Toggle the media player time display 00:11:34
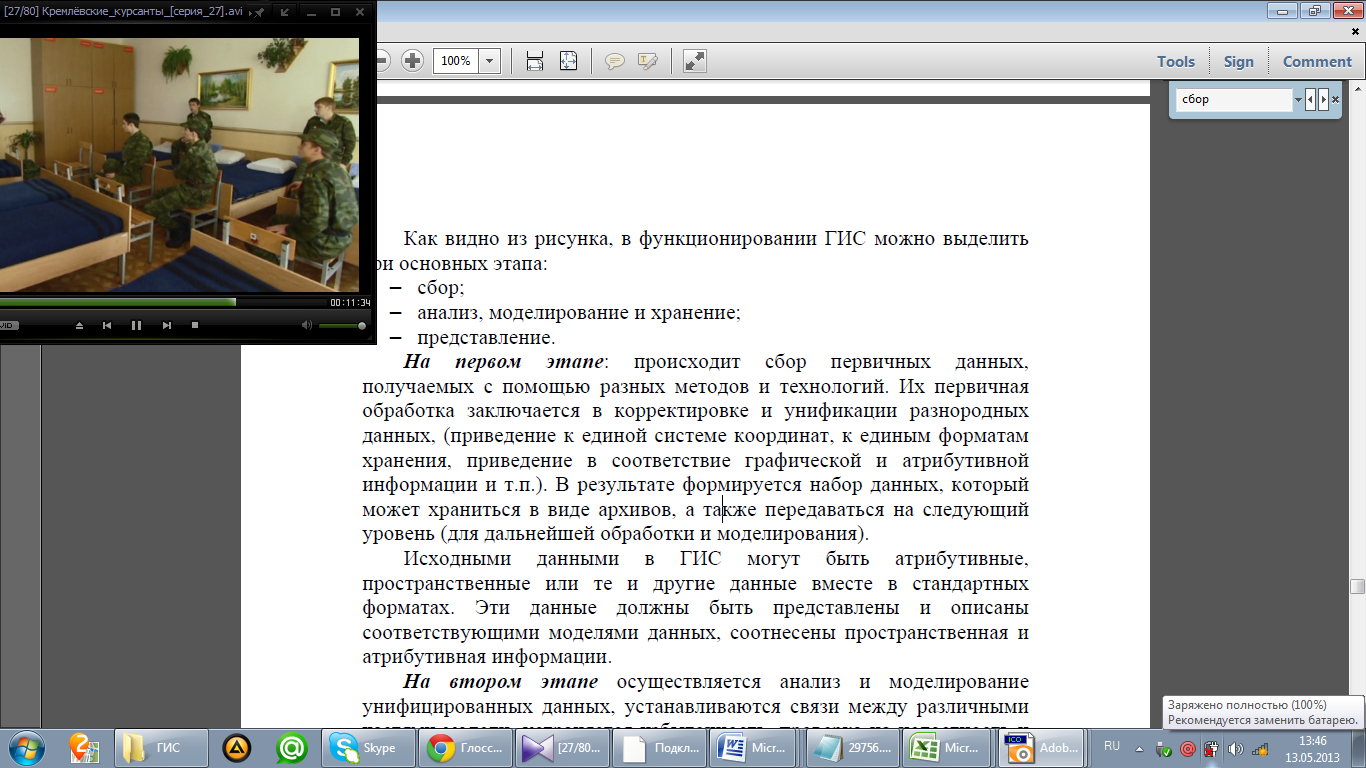Viewport: 1366px width, 768px height. (x=350, y=302)
